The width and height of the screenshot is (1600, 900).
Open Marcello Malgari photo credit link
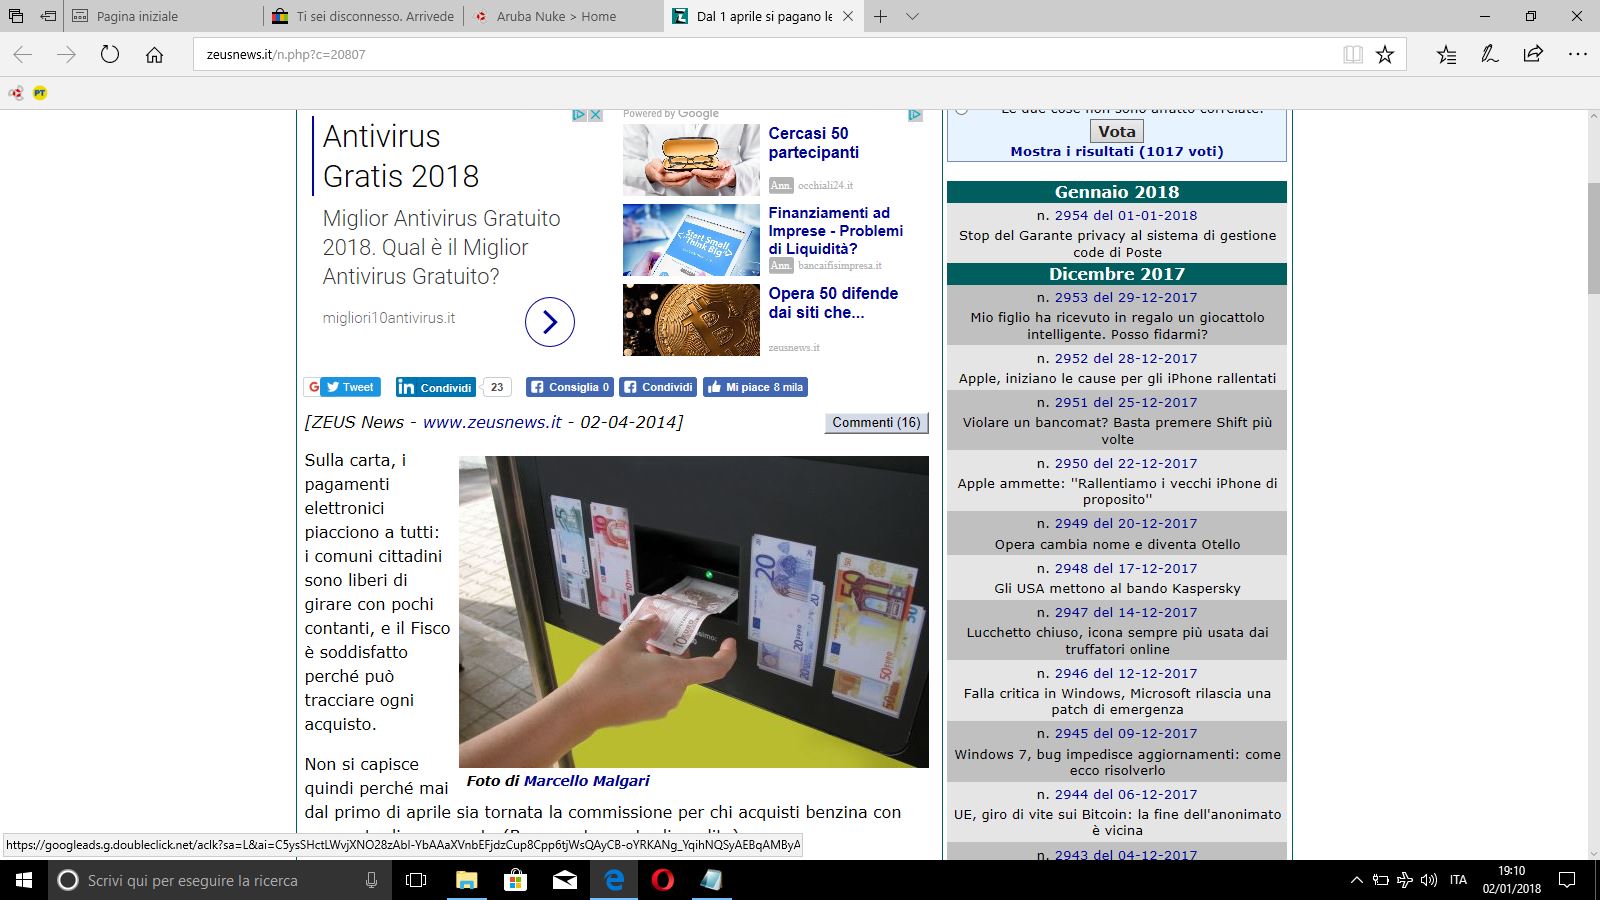587,781
